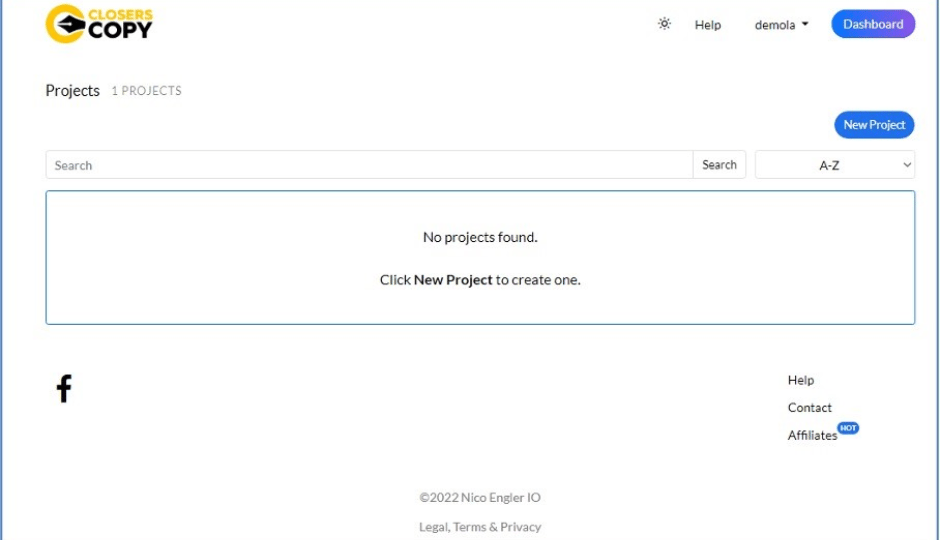
Task: Open the footer Help link
Action: point(800,380)
